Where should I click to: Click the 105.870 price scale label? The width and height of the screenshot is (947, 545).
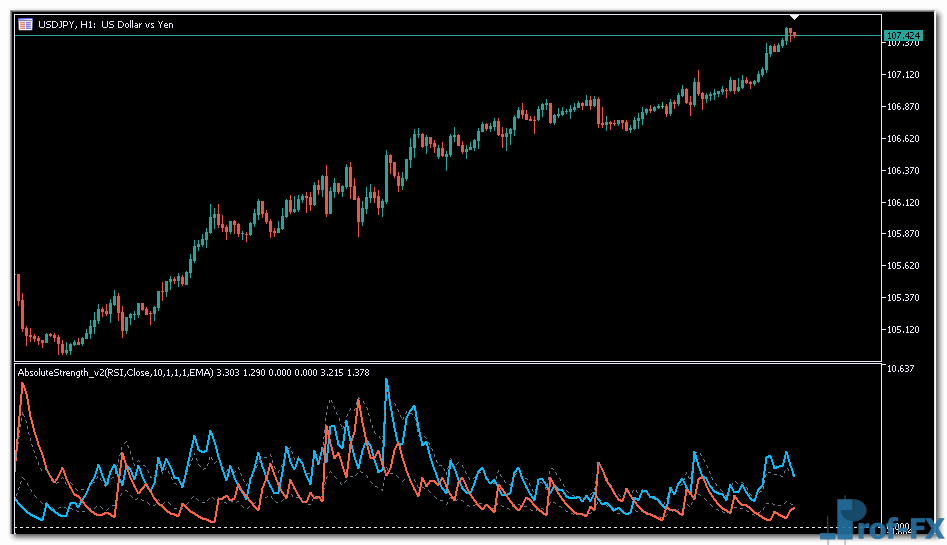pyautogui.click(x=903, y=234)
